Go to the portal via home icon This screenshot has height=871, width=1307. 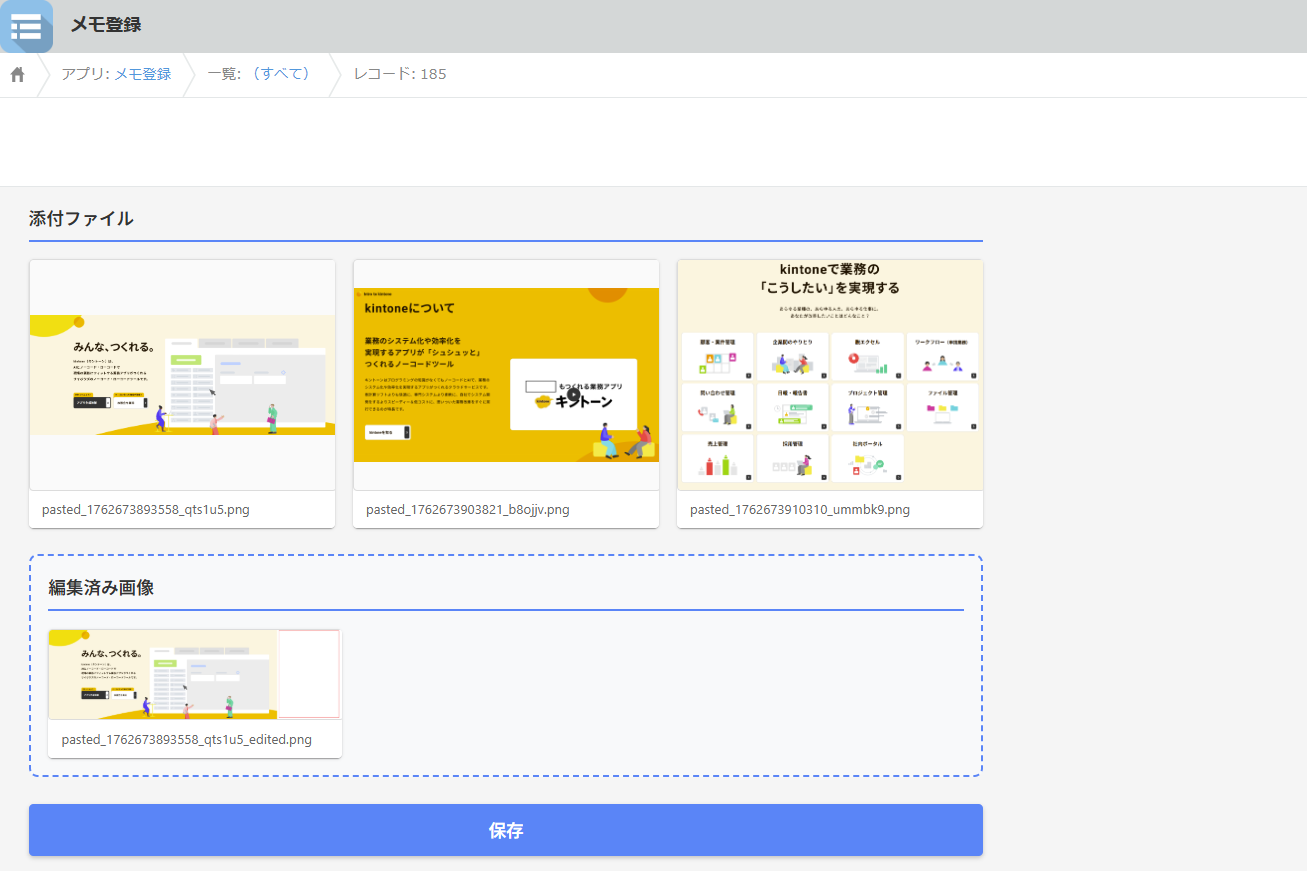pyautogui.click(x=17, y=75)
